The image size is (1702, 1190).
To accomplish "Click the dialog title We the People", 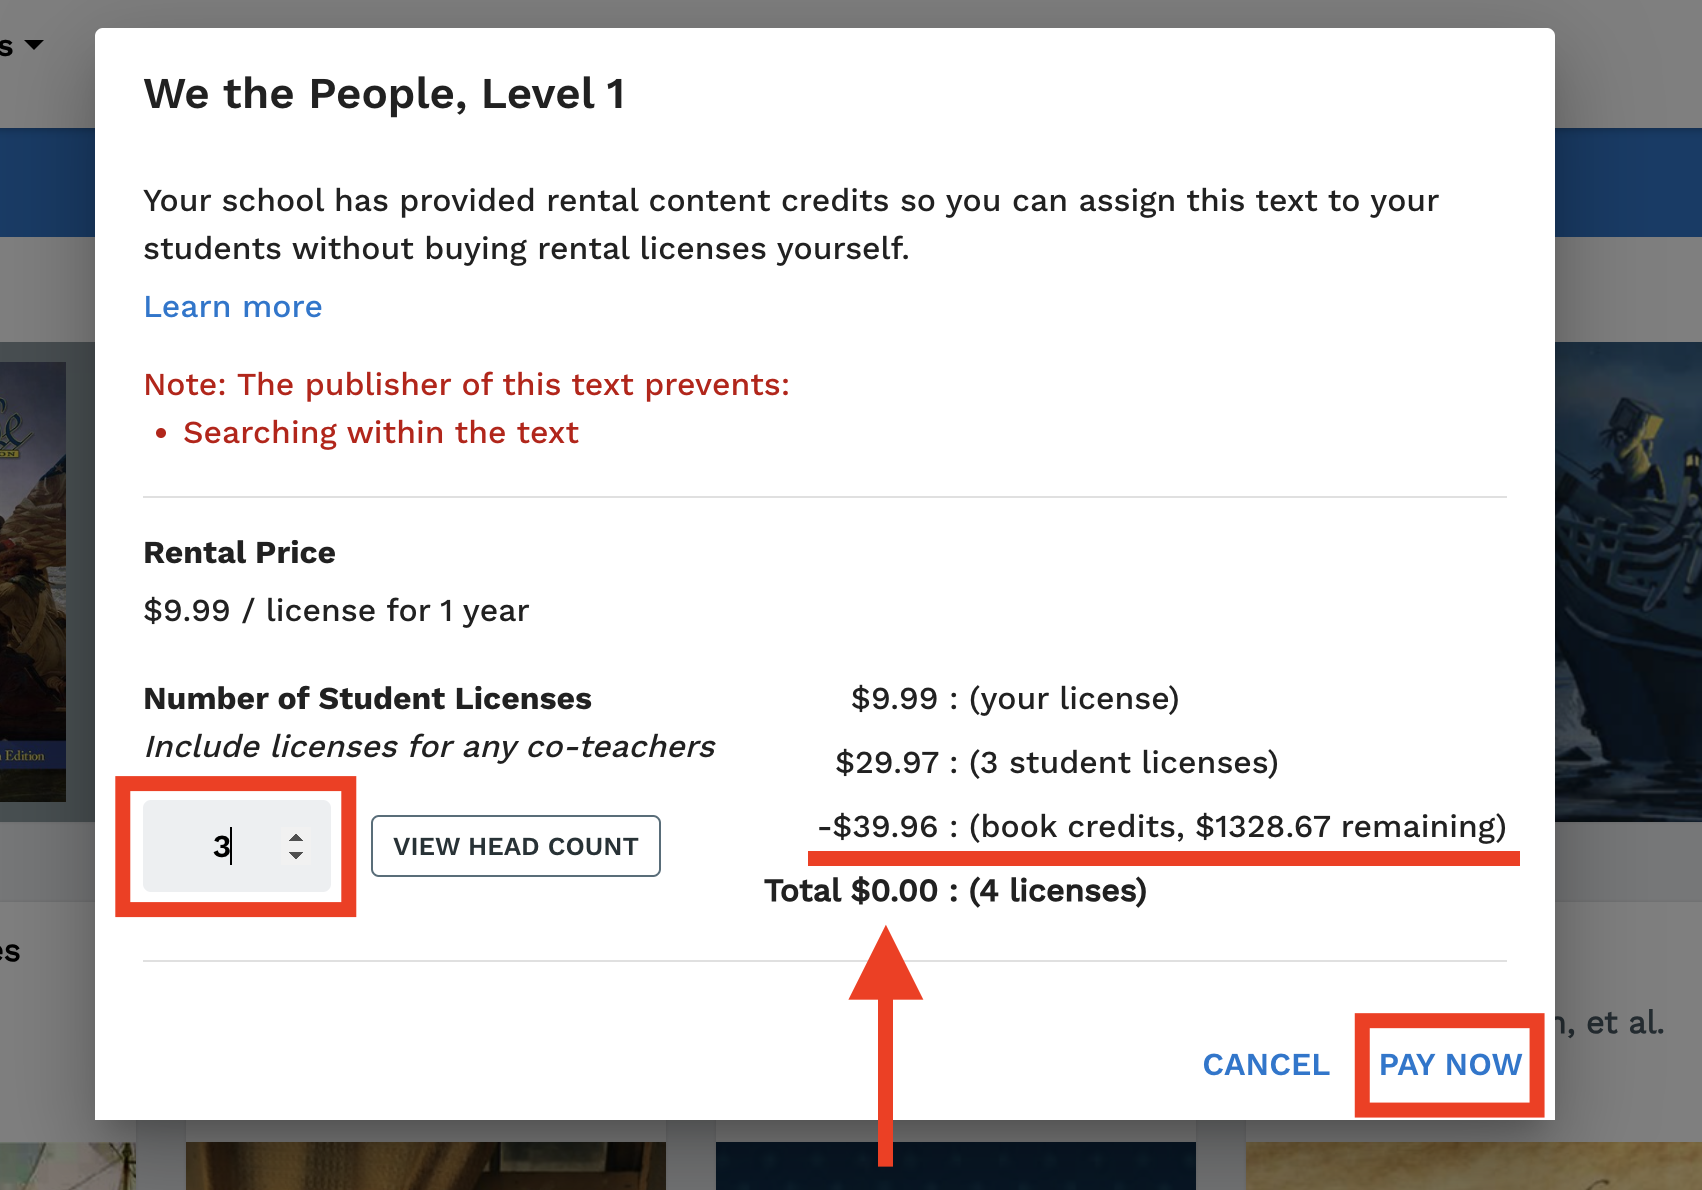I will tap(385, 94).
